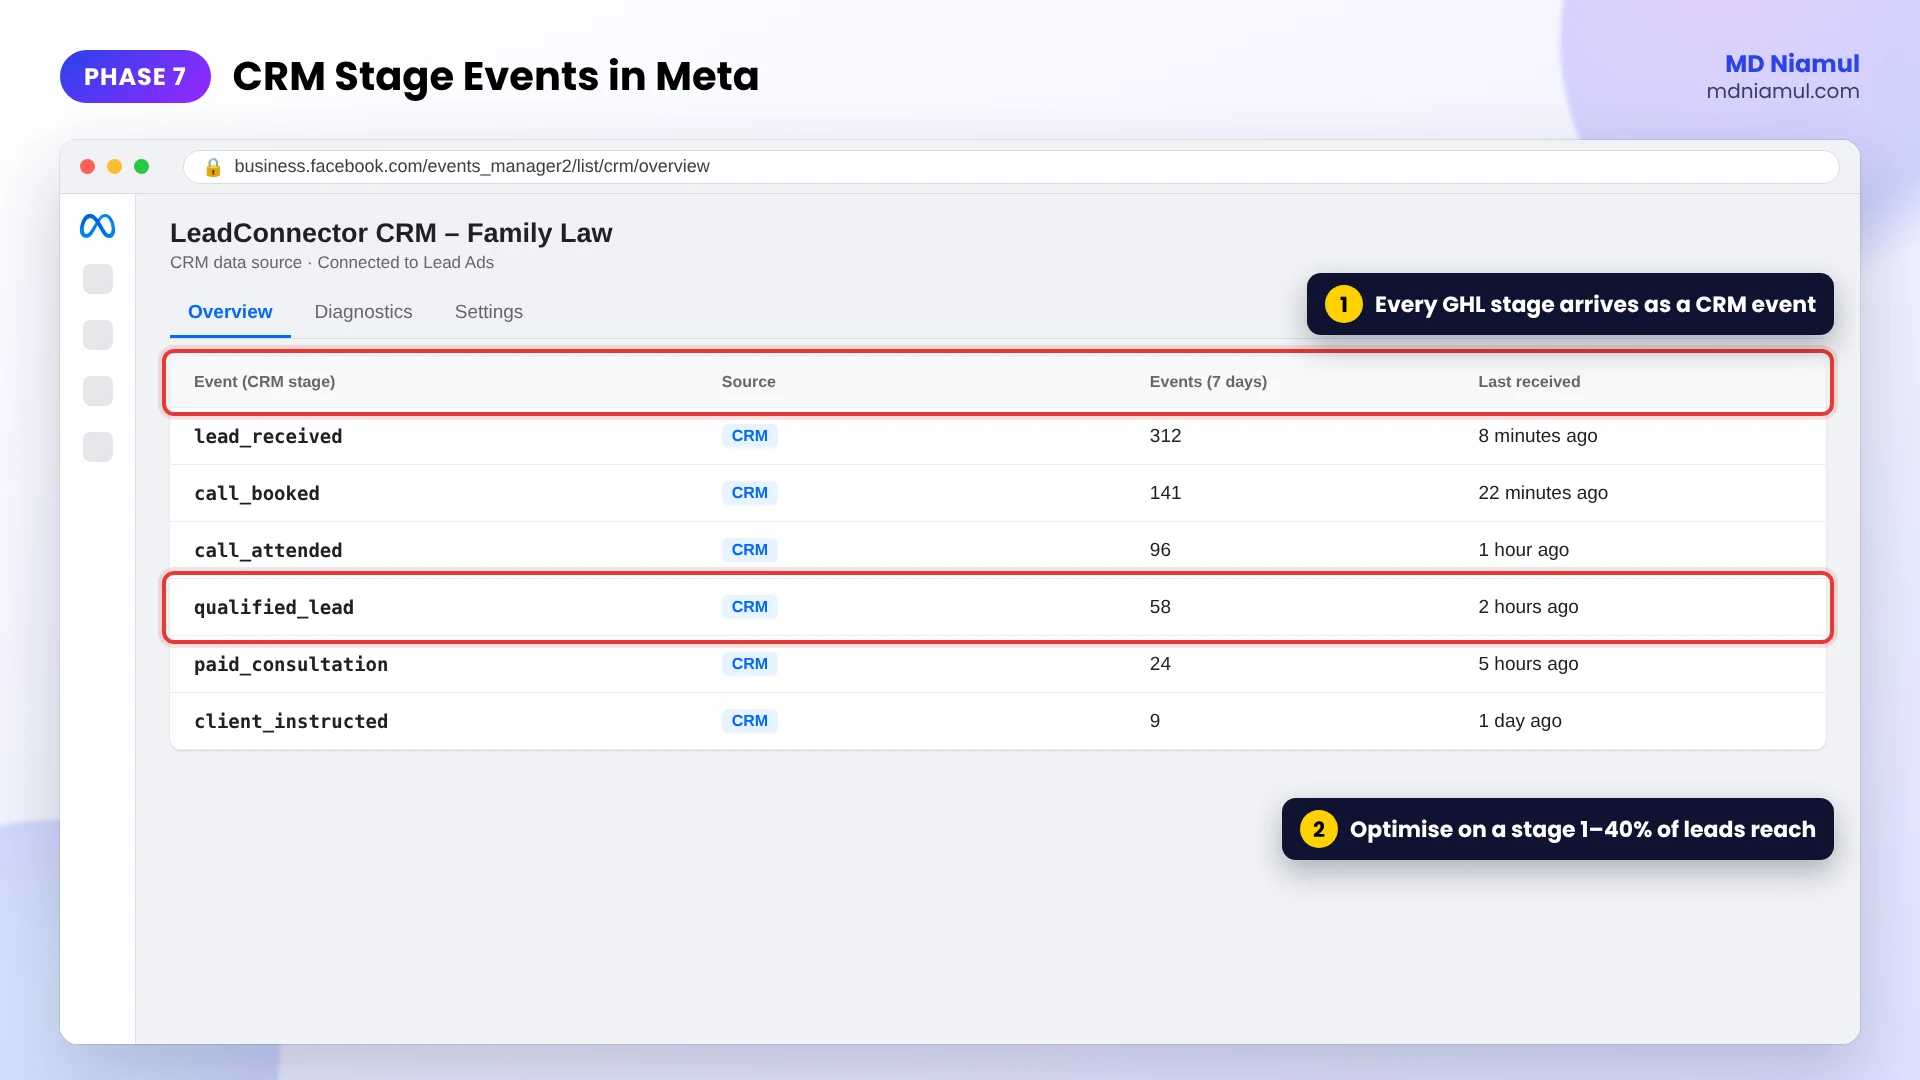Select the lead_received event row

pyautogui.click(x=998, y=436)
